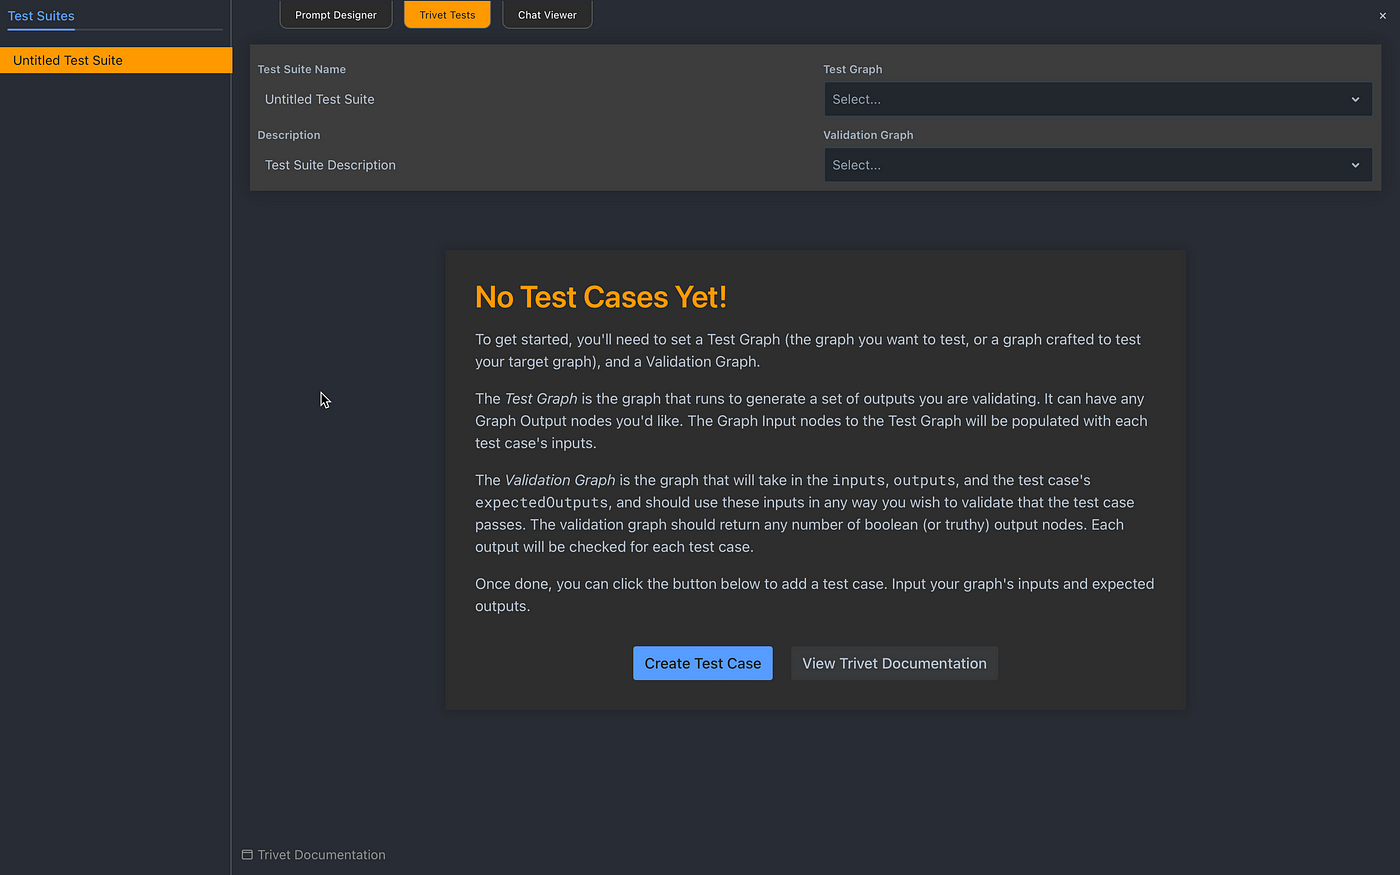The image size is (1400, 875).
Task: Click the View Trivet Documentation button
Action: pyautogui.click(x=893, y=663)
